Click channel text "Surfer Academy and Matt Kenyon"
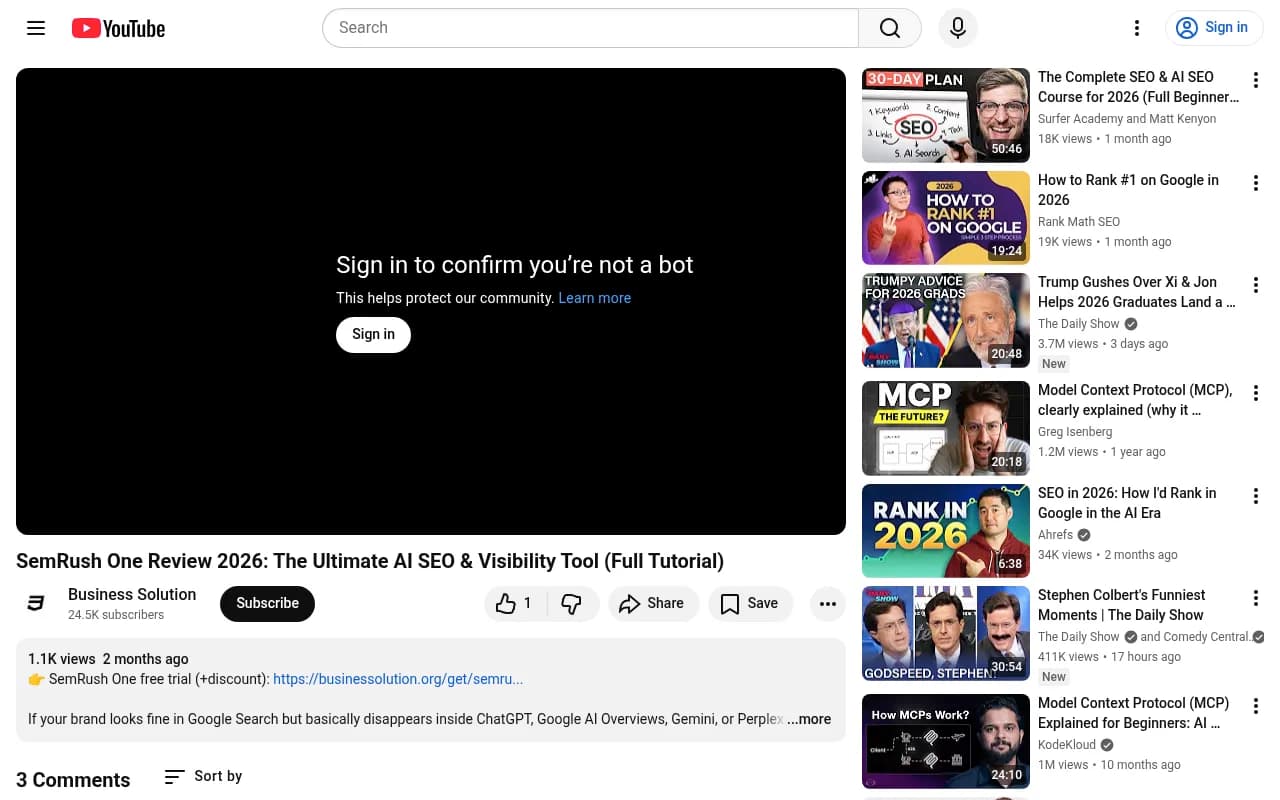 (1127, 119)
